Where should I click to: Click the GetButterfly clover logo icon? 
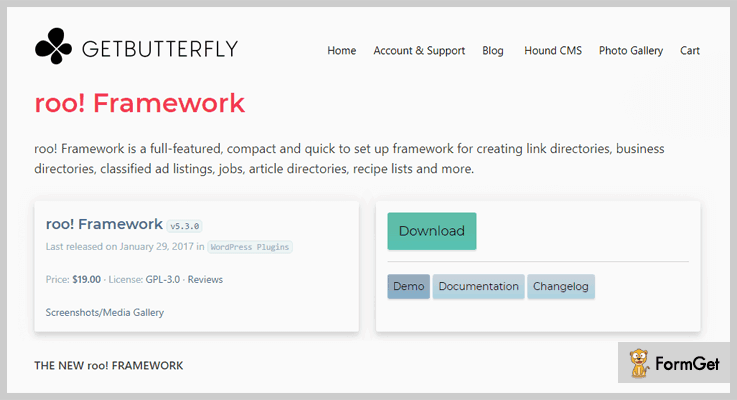click(x=53, y=46)
